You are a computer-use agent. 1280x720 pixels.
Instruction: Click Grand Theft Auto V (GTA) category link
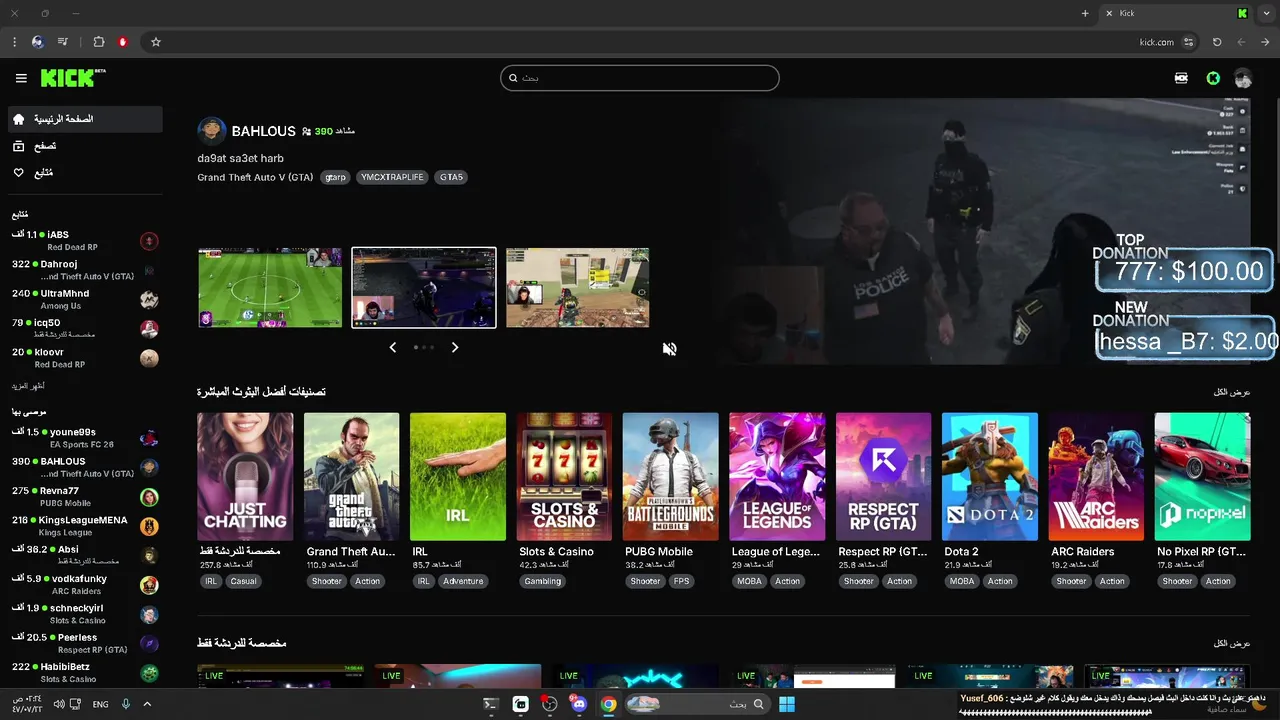point(255,177)
